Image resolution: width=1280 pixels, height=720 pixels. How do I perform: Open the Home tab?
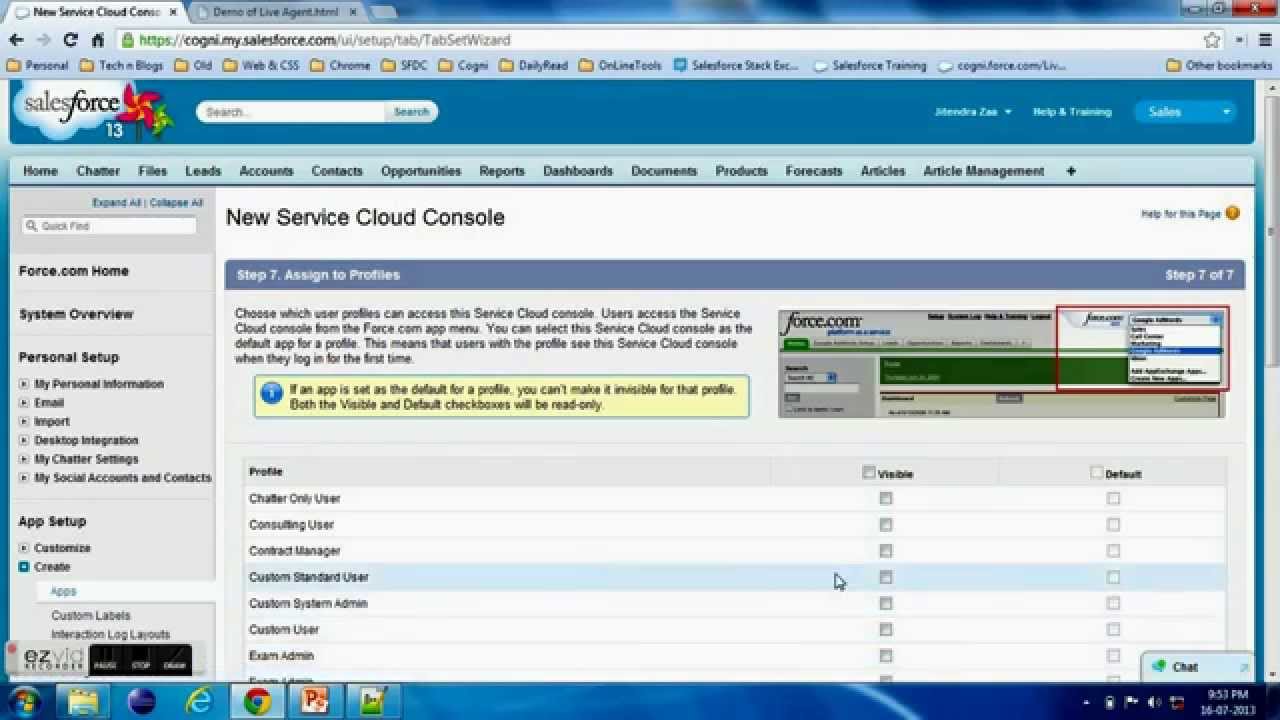[x=40, y=171]
